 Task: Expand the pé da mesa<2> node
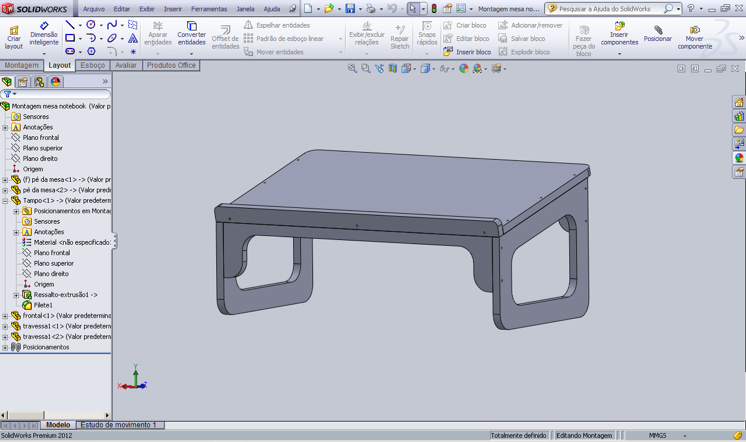5,190
